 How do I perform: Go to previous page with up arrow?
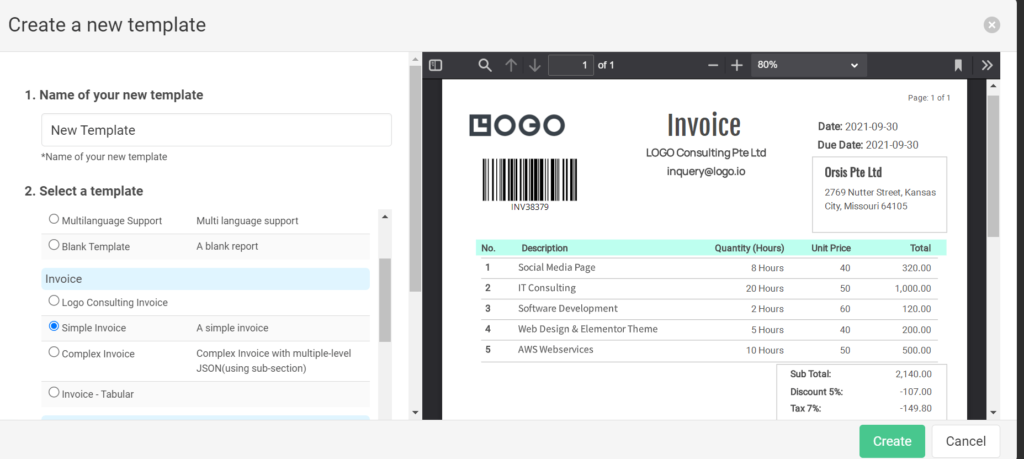click(x=511, y=65)
